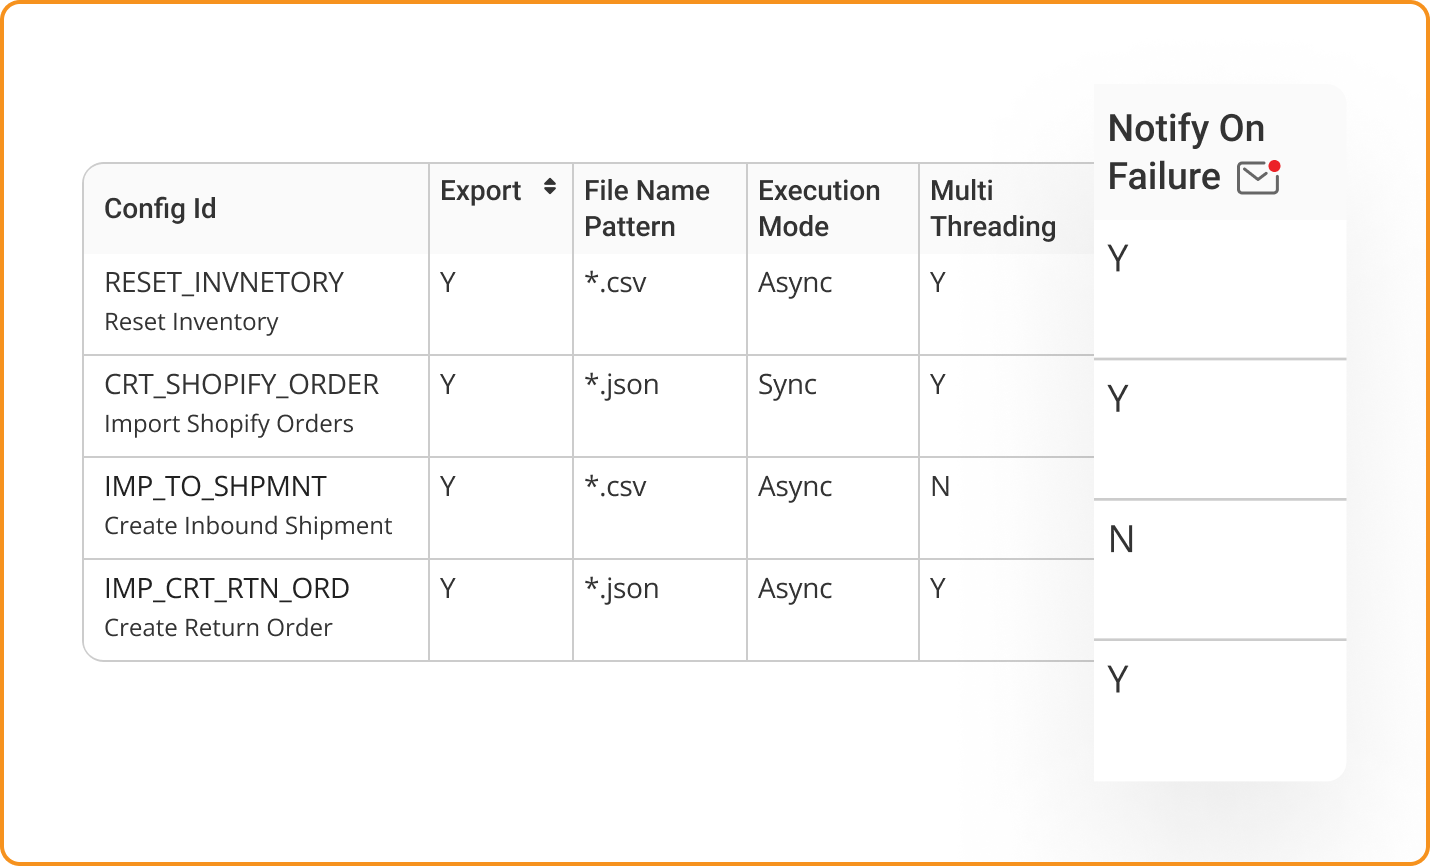Open the CRT_SHOPIFY_ORDER config entry
Screen dimensions: 1430x866
click(x=242, y=385)
